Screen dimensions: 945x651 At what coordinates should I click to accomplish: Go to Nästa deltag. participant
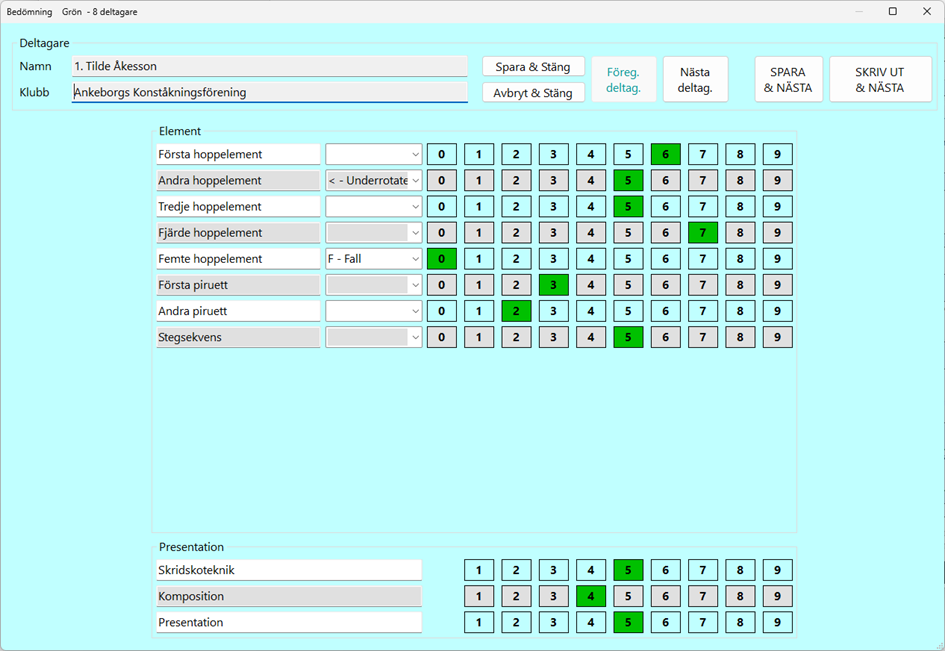coord(695,80)
